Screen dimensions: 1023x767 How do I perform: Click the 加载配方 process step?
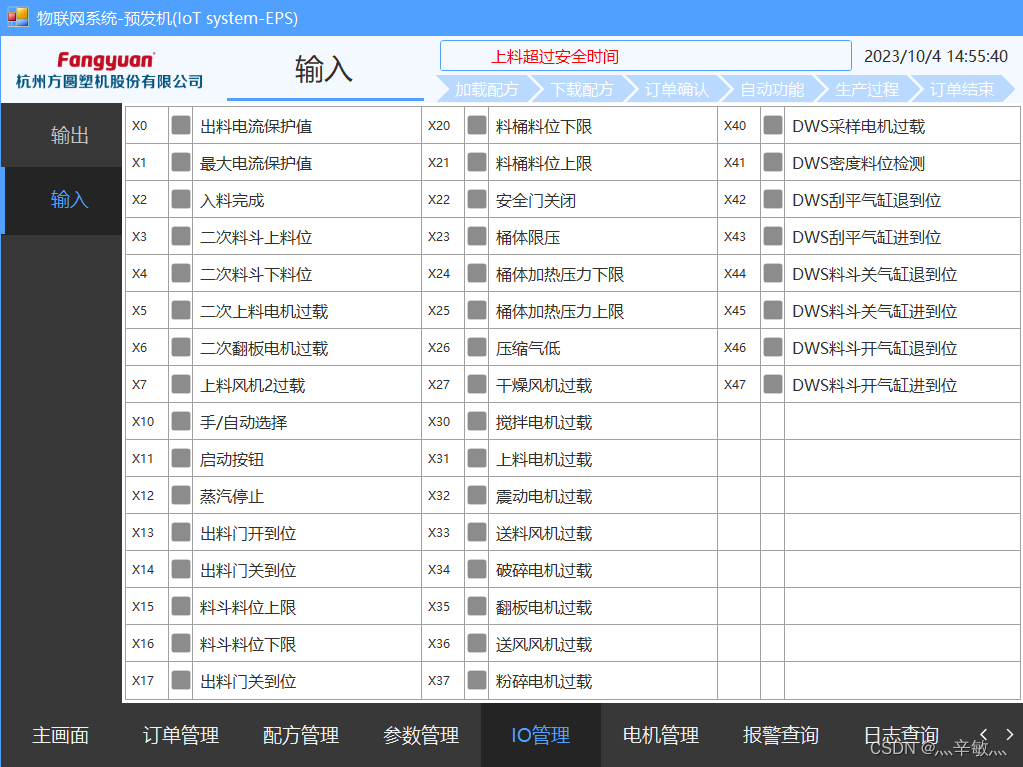(x=486, y=89)
